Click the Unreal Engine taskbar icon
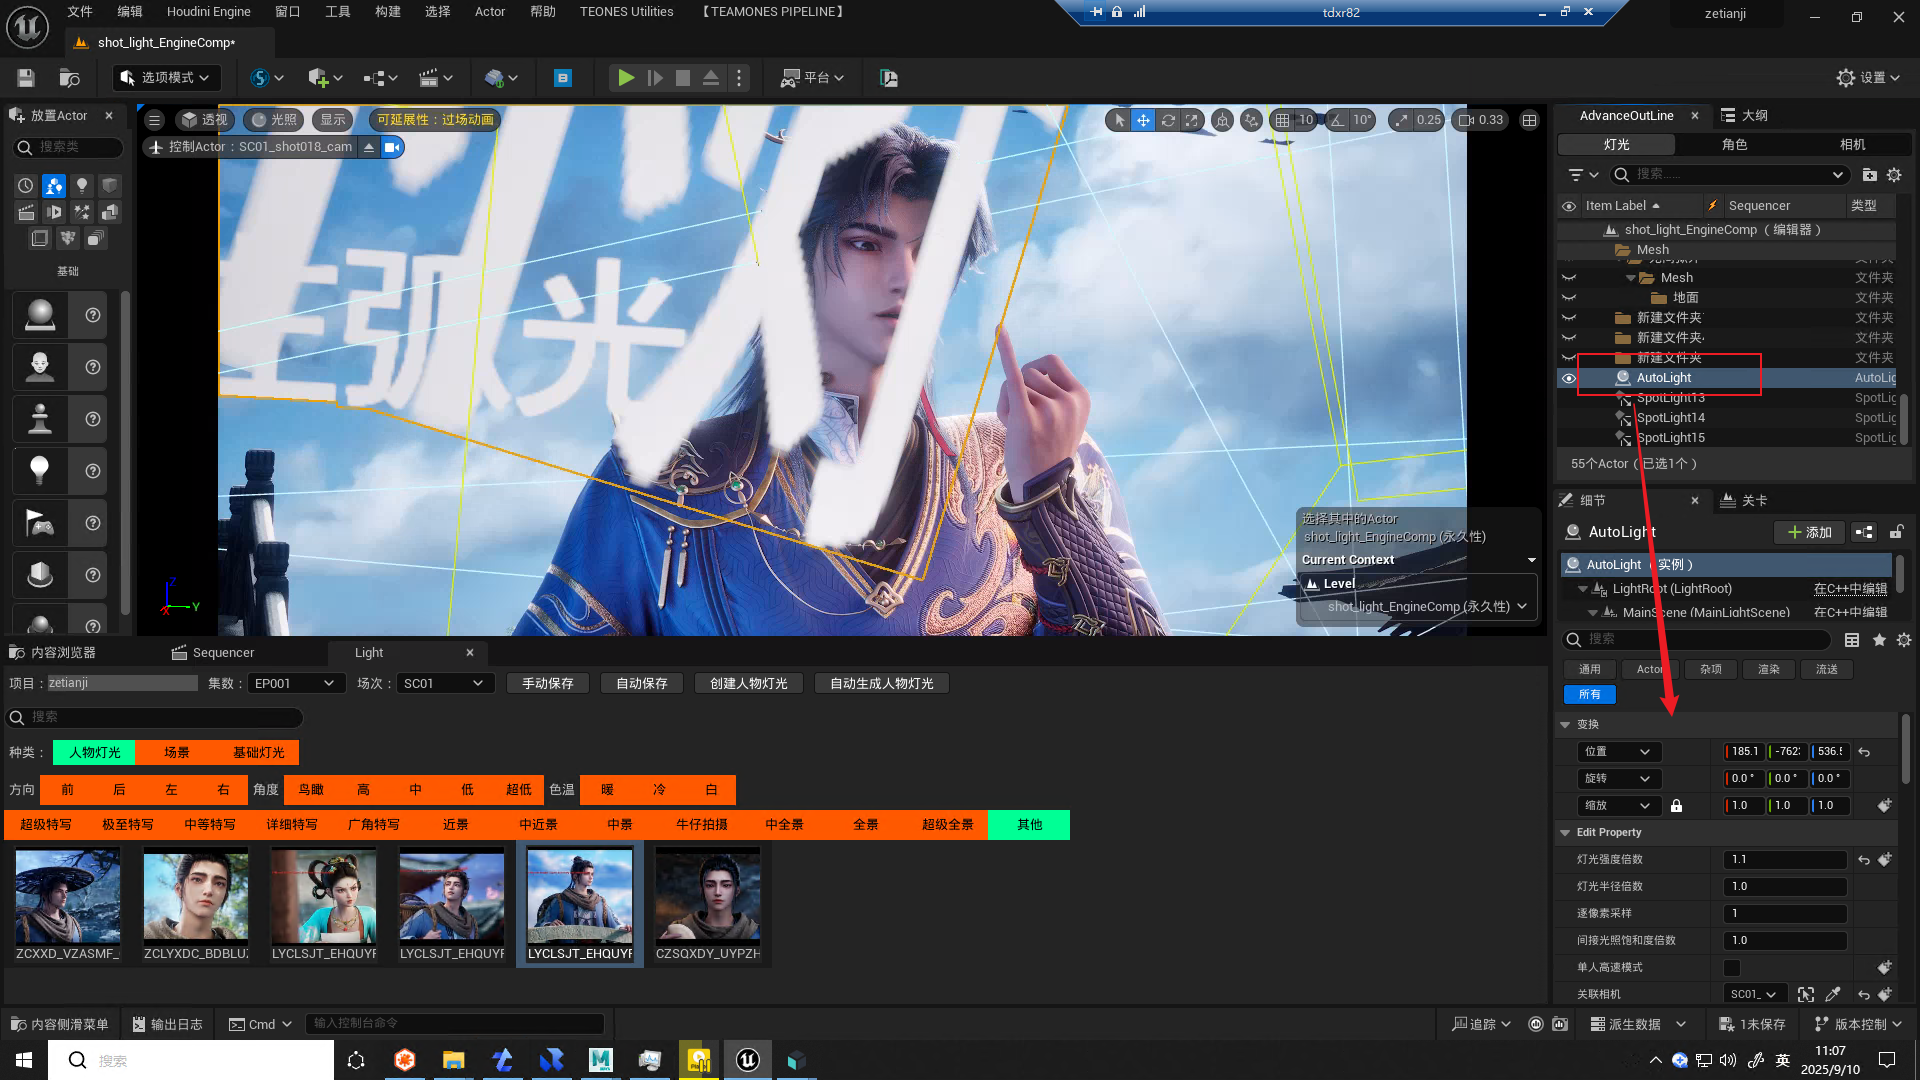The image size is (1920, 1080). pyautogui.click(x=747, y=1060)
